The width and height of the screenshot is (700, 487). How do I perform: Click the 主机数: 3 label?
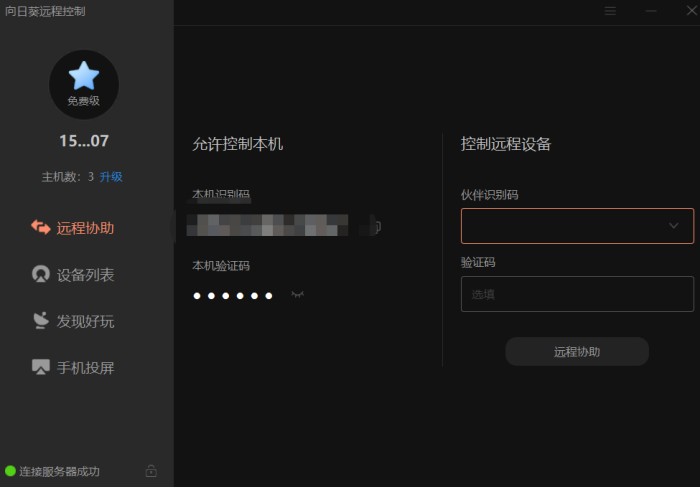(x=67, y=177)
